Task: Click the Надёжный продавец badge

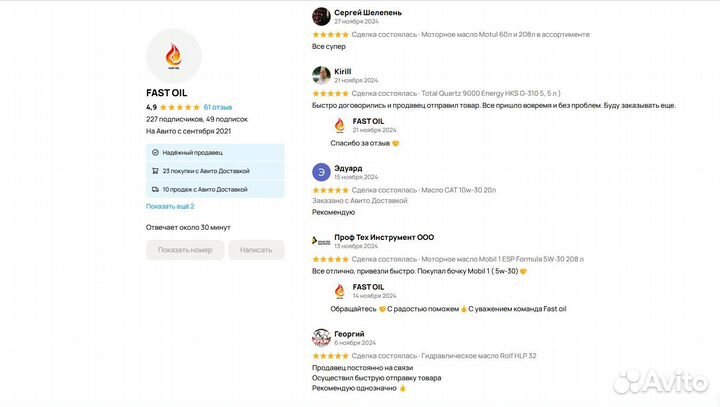Action: click(215, 153)
